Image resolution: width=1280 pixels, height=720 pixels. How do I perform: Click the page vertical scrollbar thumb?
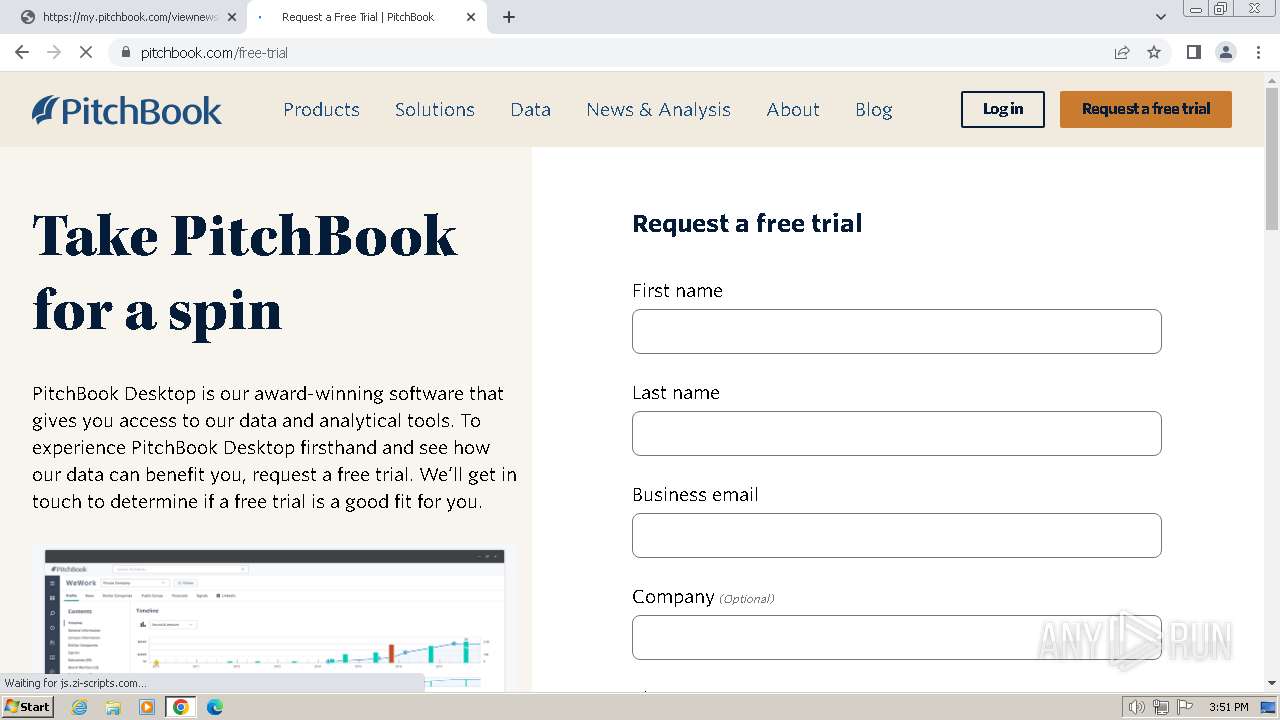point(1272,158)
